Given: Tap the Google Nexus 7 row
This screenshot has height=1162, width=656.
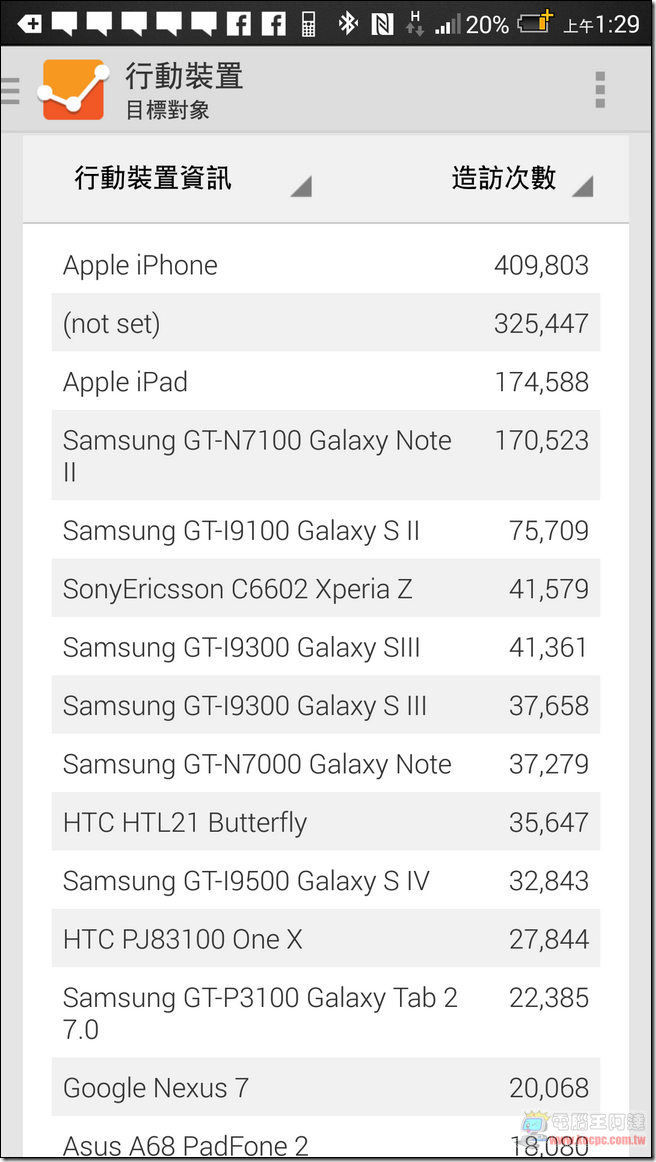Looking at the screenshot, I should tap(326, 1087).
